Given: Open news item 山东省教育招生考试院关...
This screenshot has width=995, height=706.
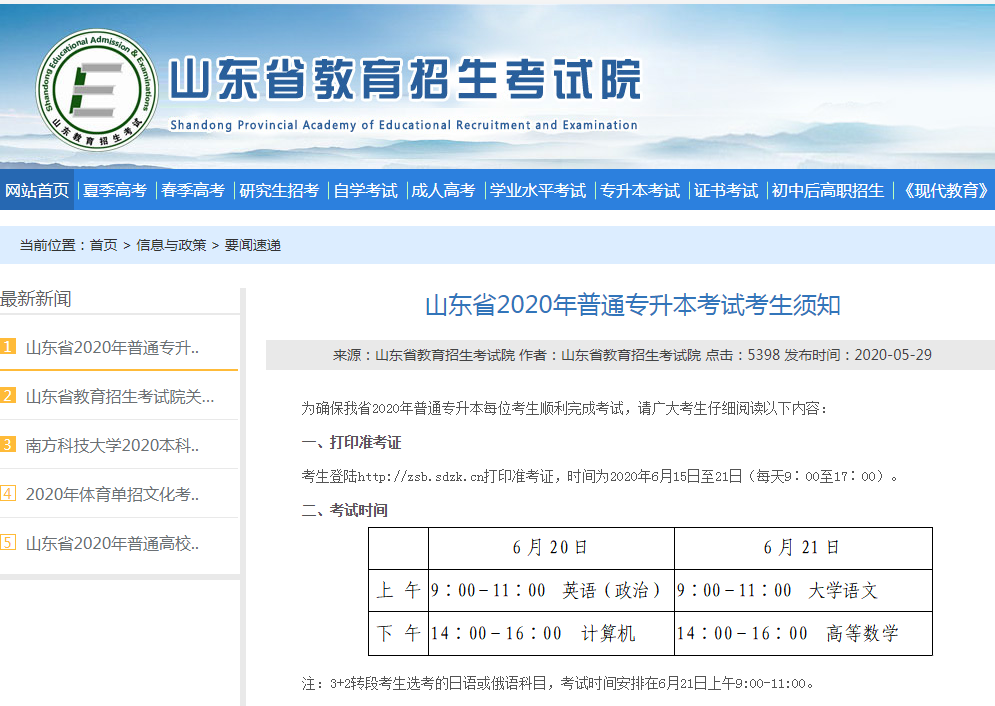Looking at the screenshot, I should click(x=120, y=396).
